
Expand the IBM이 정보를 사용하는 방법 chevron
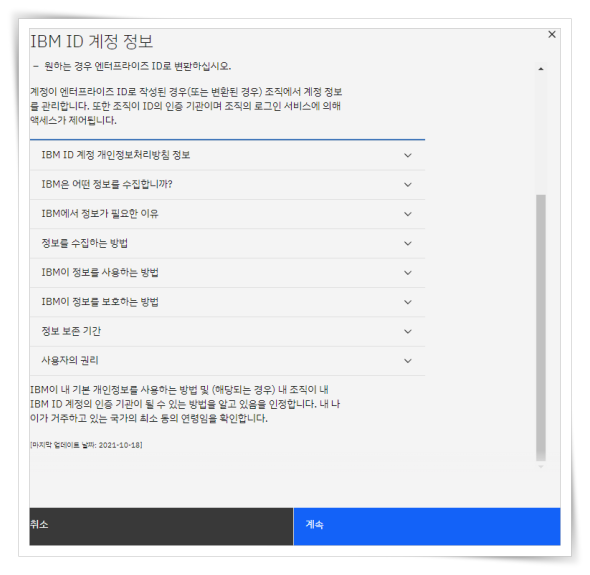[x=408, y=273]
